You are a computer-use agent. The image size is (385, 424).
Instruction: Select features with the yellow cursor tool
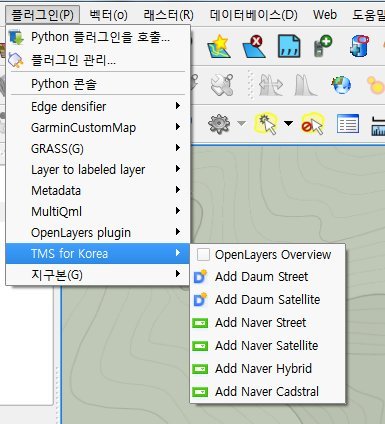[x=266, y=124]
